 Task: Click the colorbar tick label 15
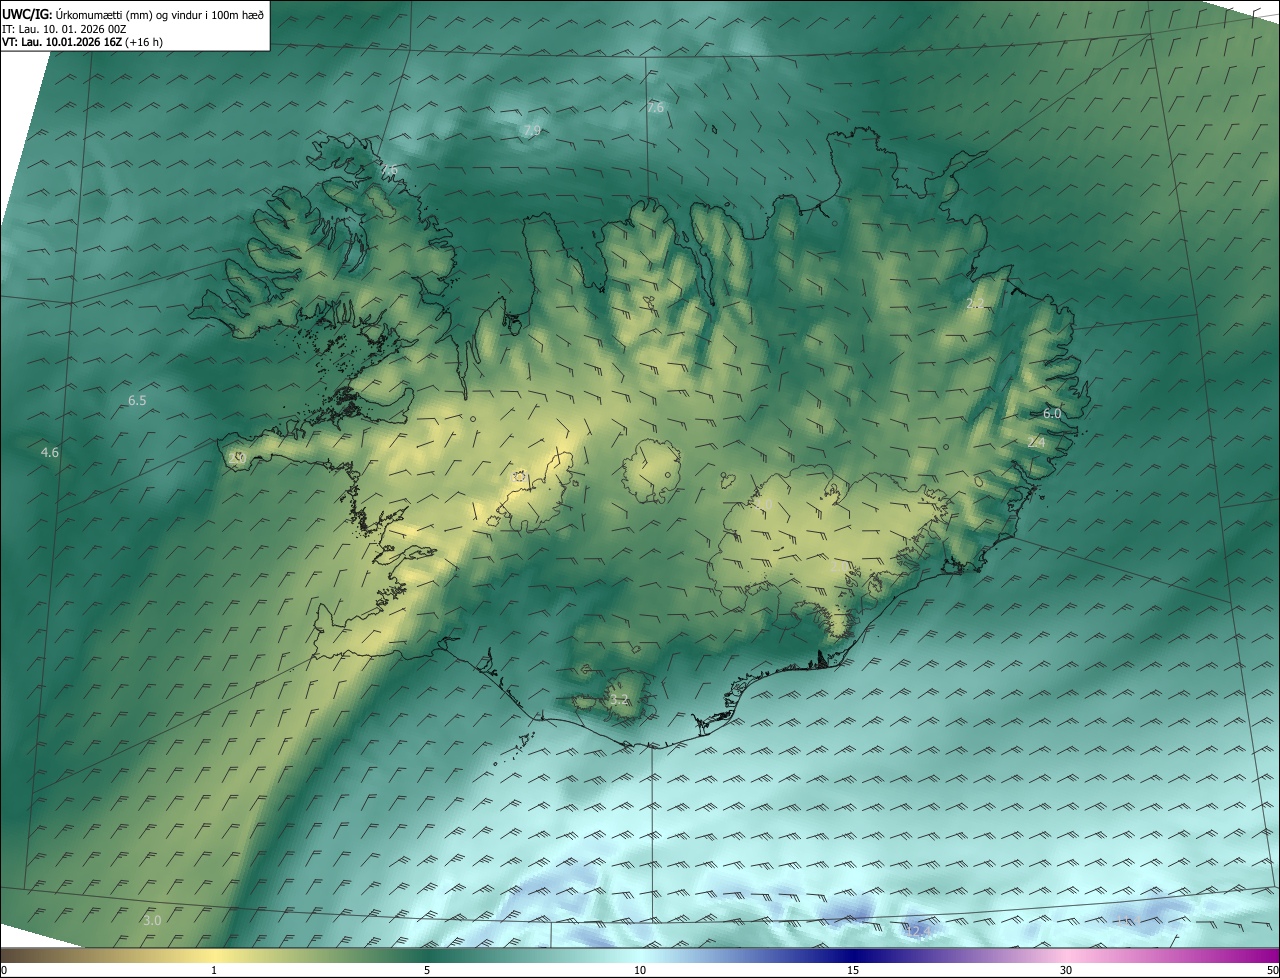pos(853,971)
